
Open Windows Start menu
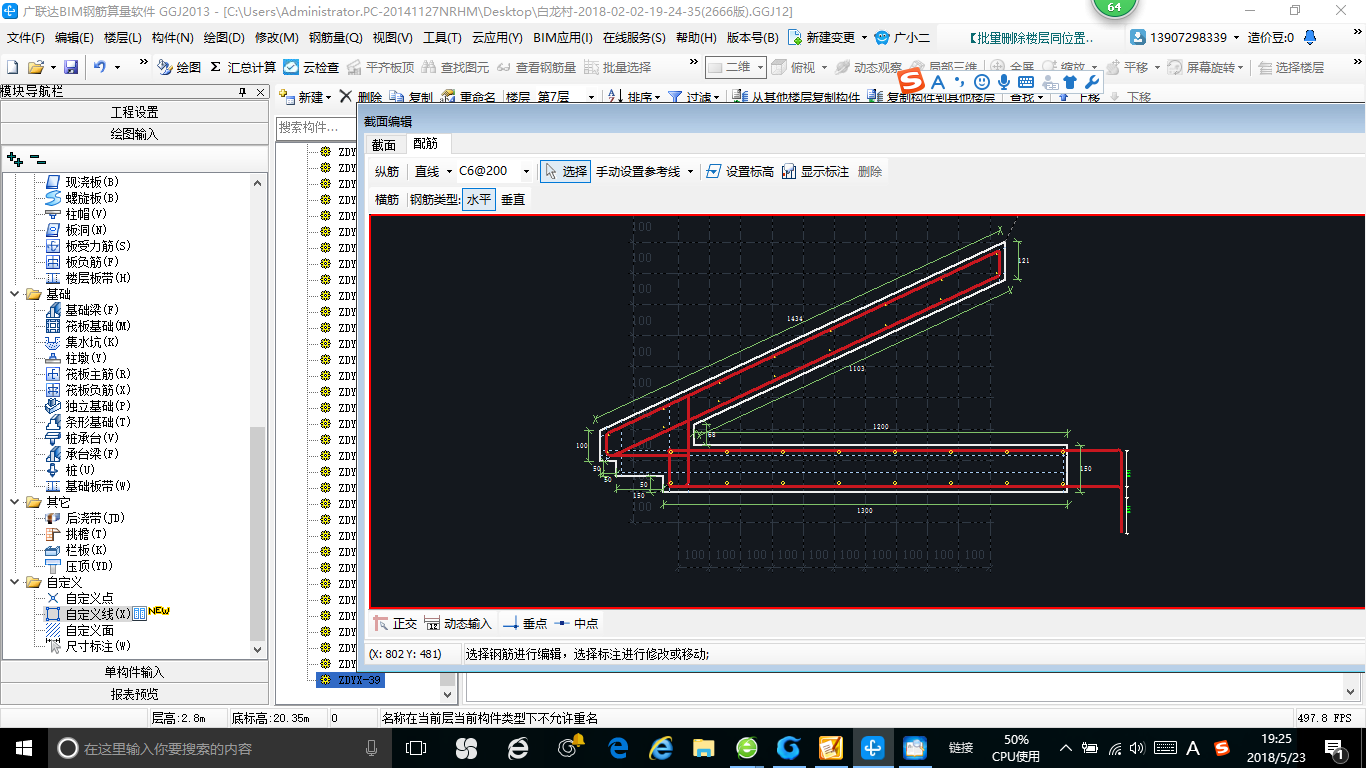[23, 747]
